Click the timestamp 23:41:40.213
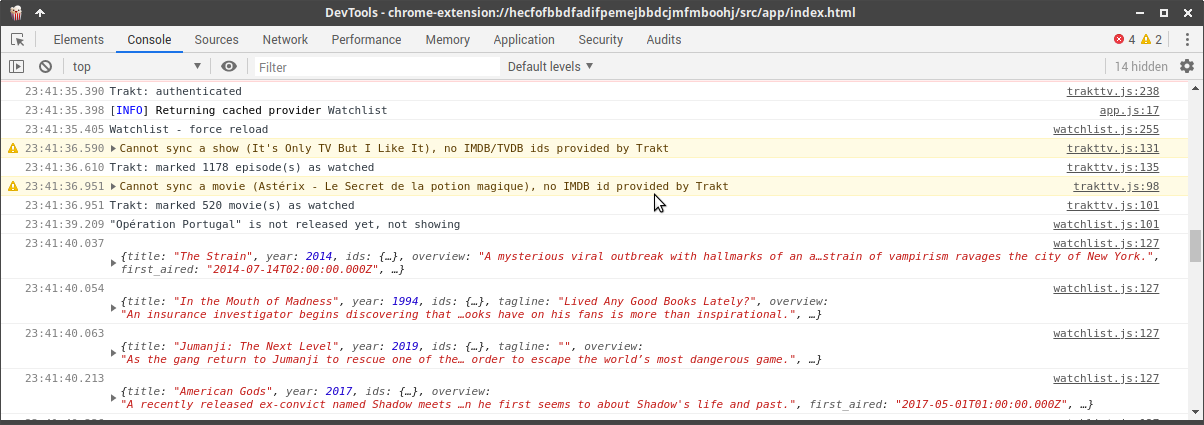 tap(64, 378)
